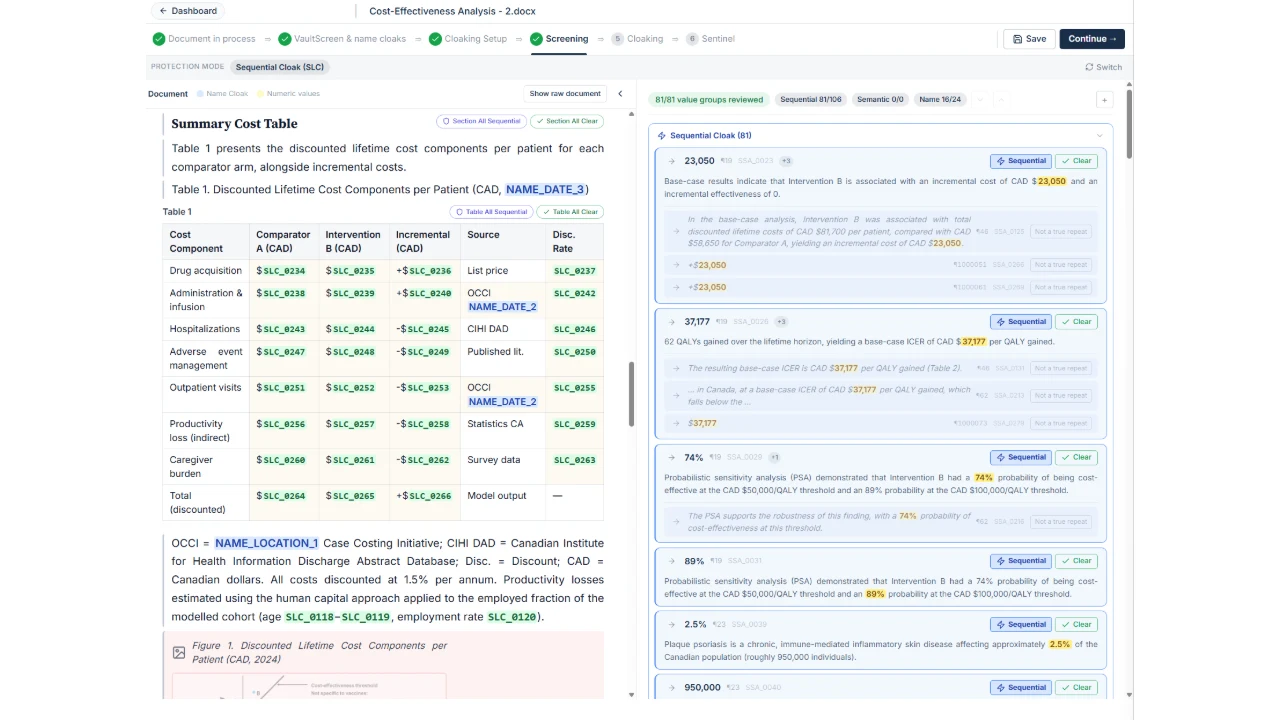Set the 2.5% group to Sequential

click(x=1020, y=625)
